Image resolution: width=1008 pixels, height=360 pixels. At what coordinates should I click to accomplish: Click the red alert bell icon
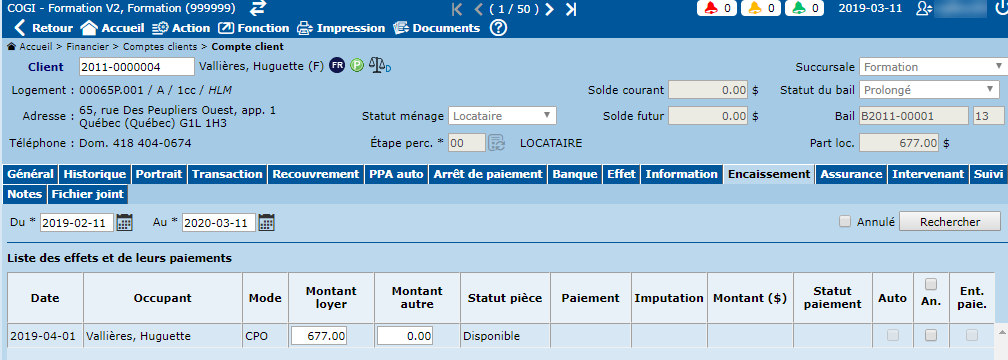coord(710,8)
